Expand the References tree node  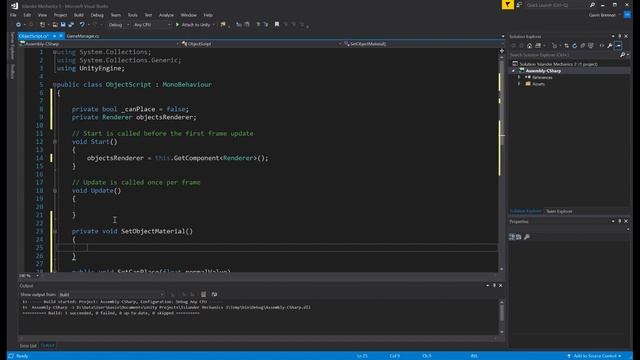pos(520,77)
